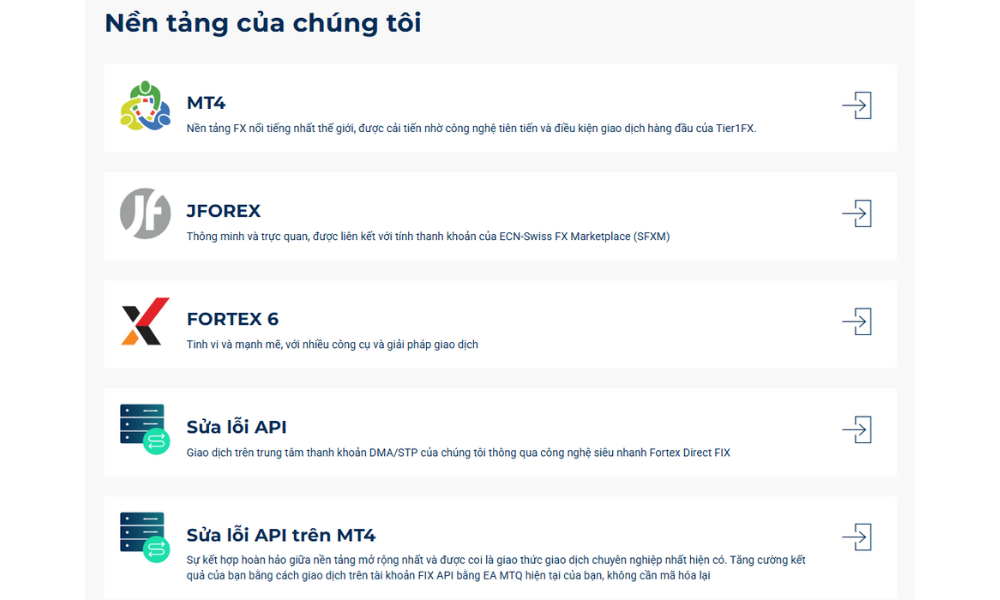Image resolution: width=1000 pixels, height=600 pixels.
Task: Open the FORTEX 6 title
Action: point(232,319)
